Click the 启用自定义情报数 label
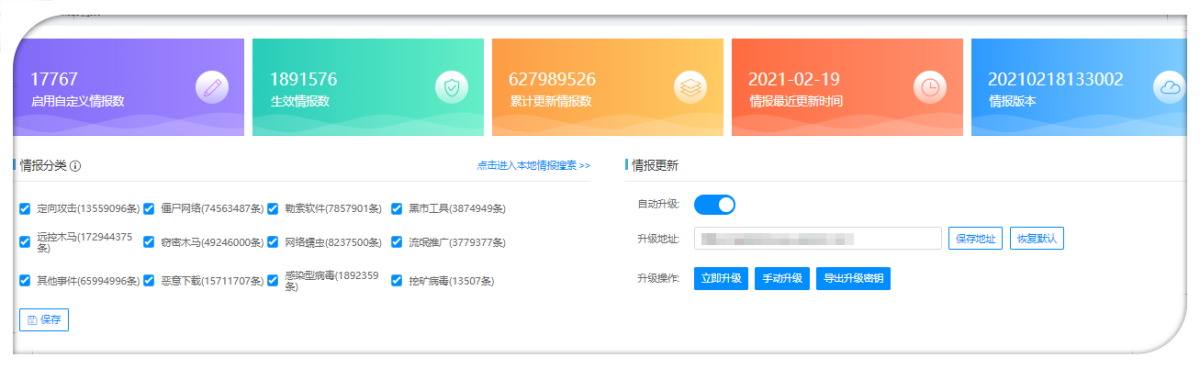 (77, 102)
